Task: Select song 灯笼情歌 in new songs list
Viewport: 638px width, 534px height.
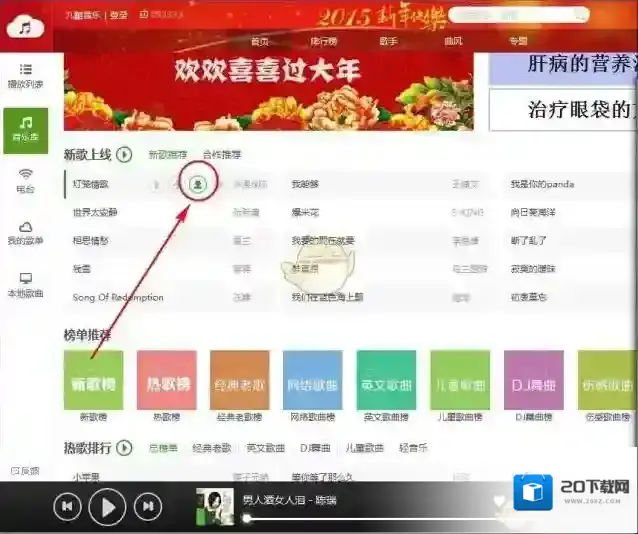Action: click(90, 184)
